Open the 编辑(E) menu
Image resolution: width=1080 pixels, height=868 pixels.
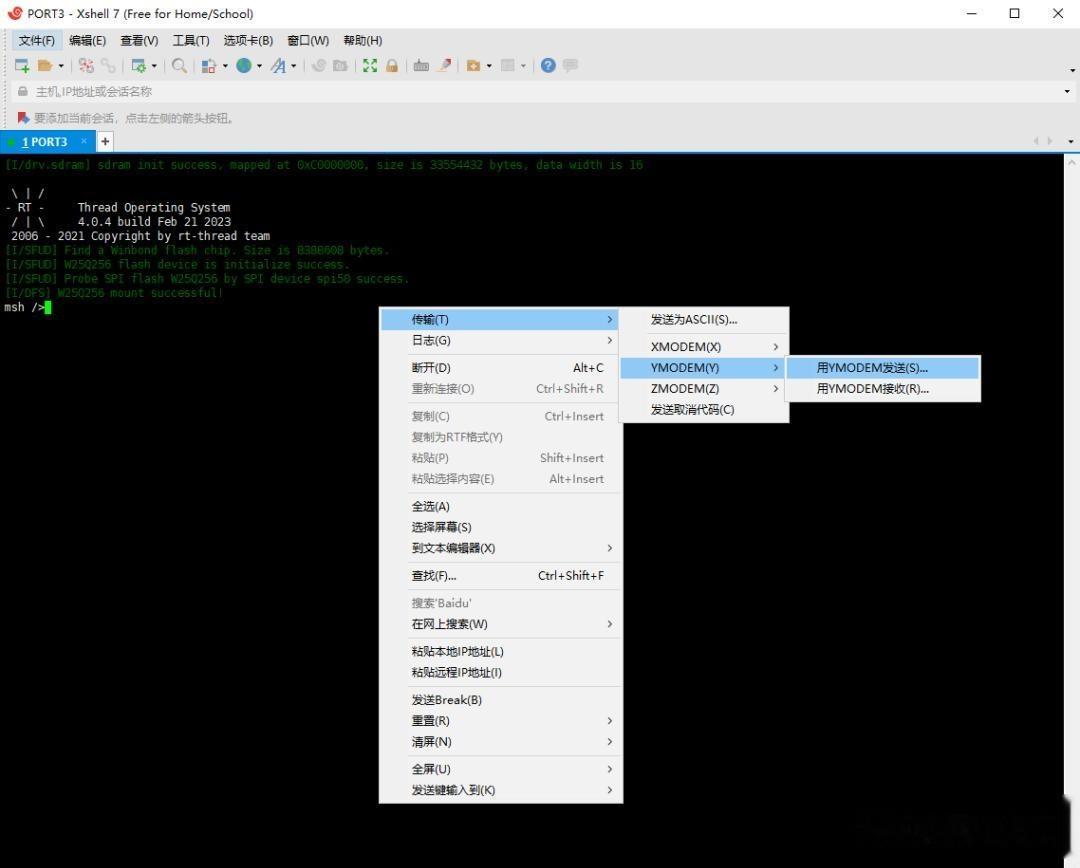tap(87, 41)
